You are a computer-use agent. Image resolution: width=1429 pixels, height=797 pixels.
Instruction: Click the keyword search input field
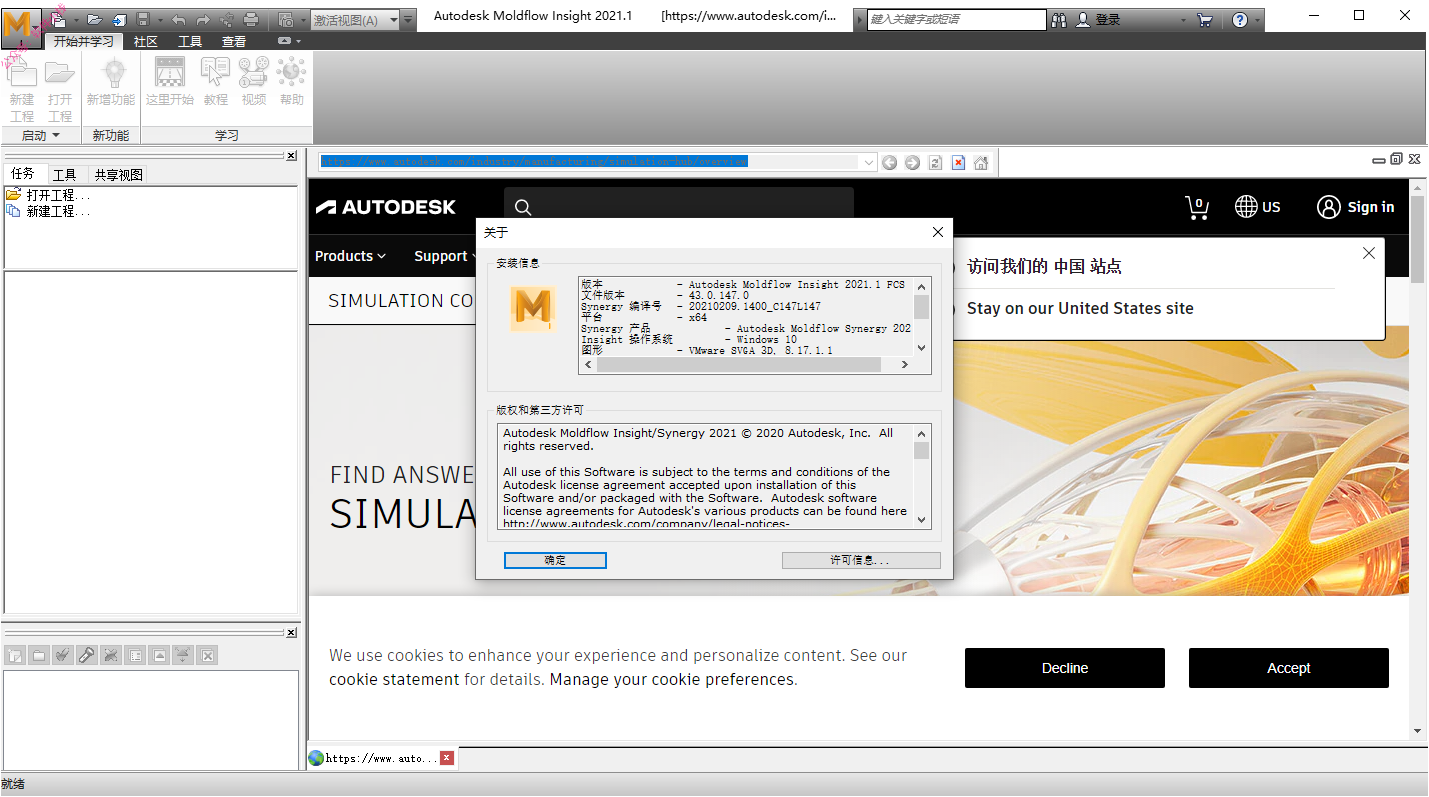[956, 20]
